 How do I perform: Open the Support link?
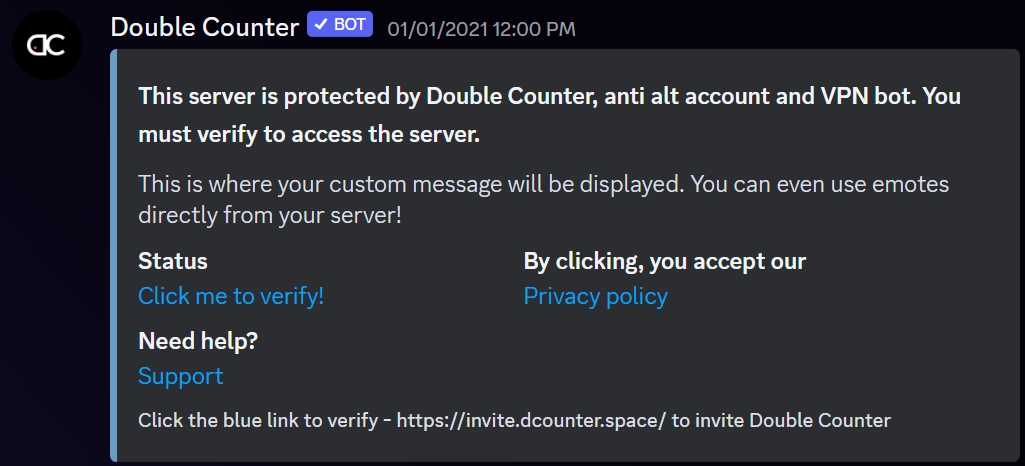click(x=180, y=376)
